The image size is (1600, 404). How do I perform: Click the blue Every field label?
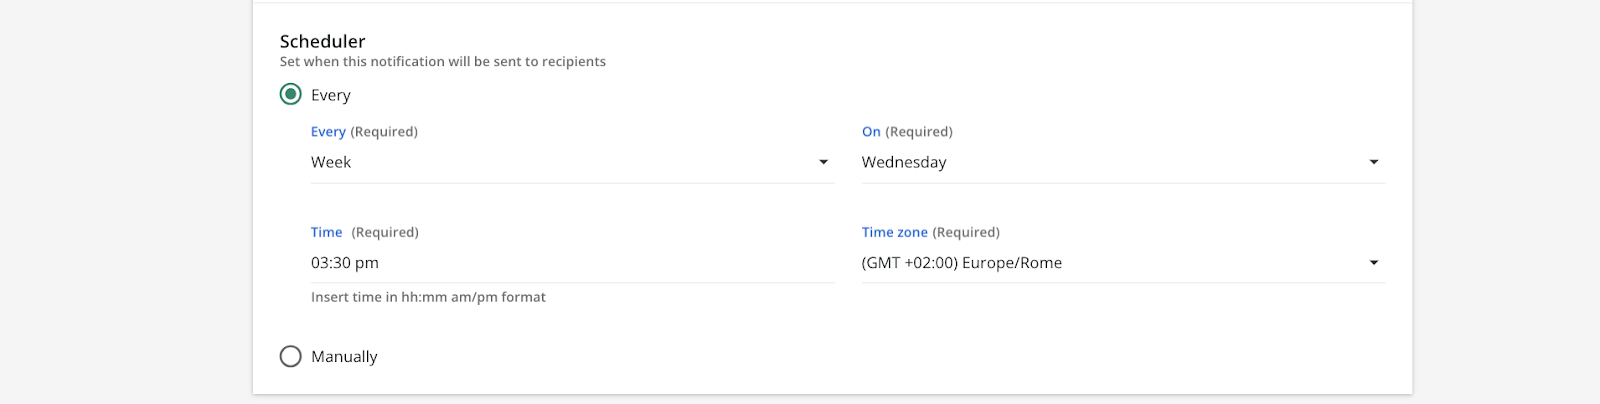(328, 132)
